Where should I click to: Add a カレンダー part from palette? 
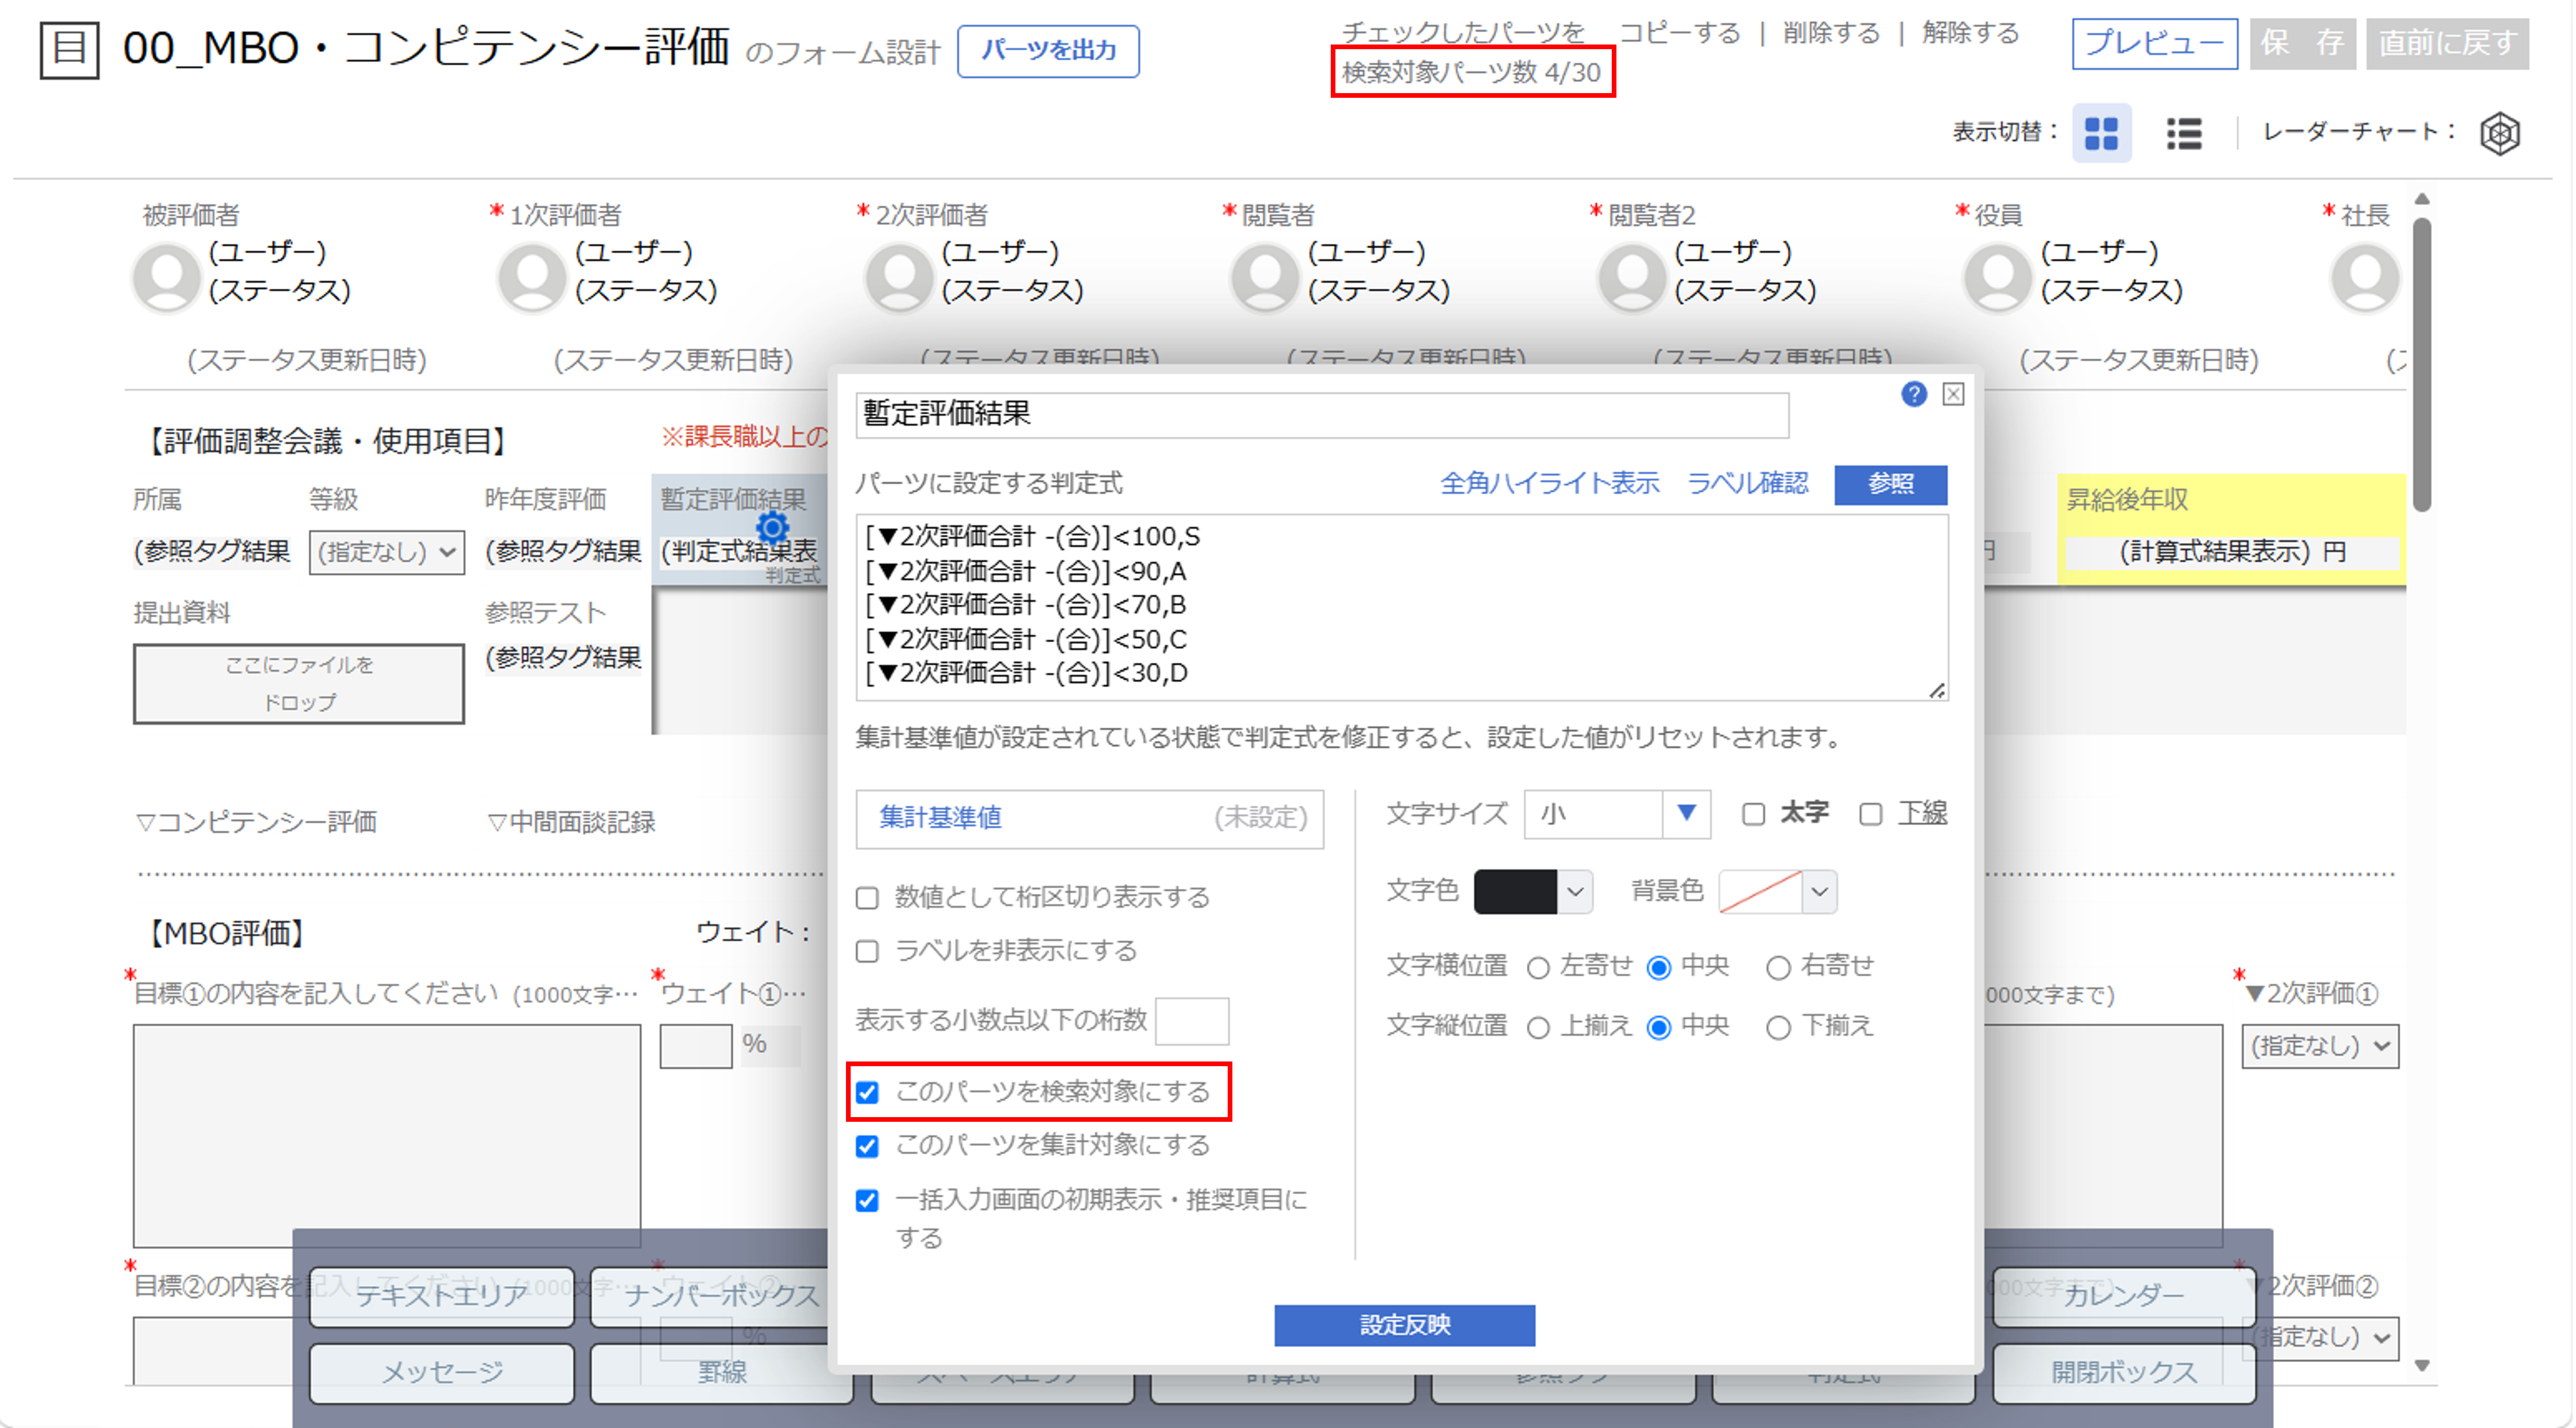tap(2124, 1296)
